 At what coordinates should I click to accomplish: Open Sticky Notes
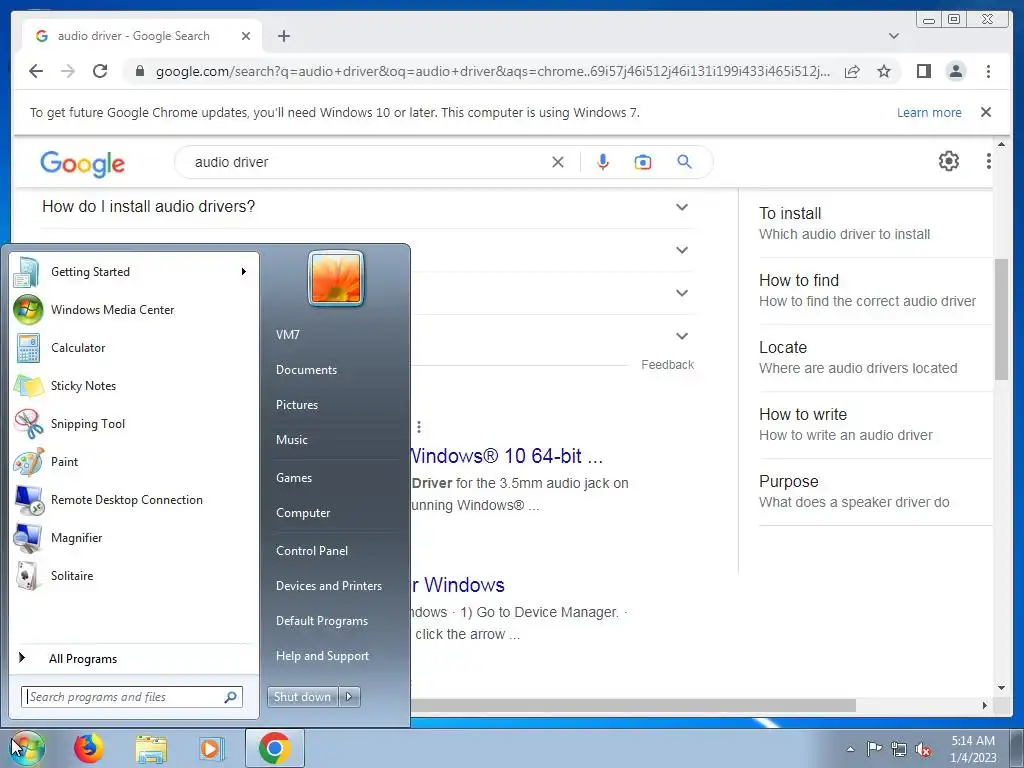point(134,385)
